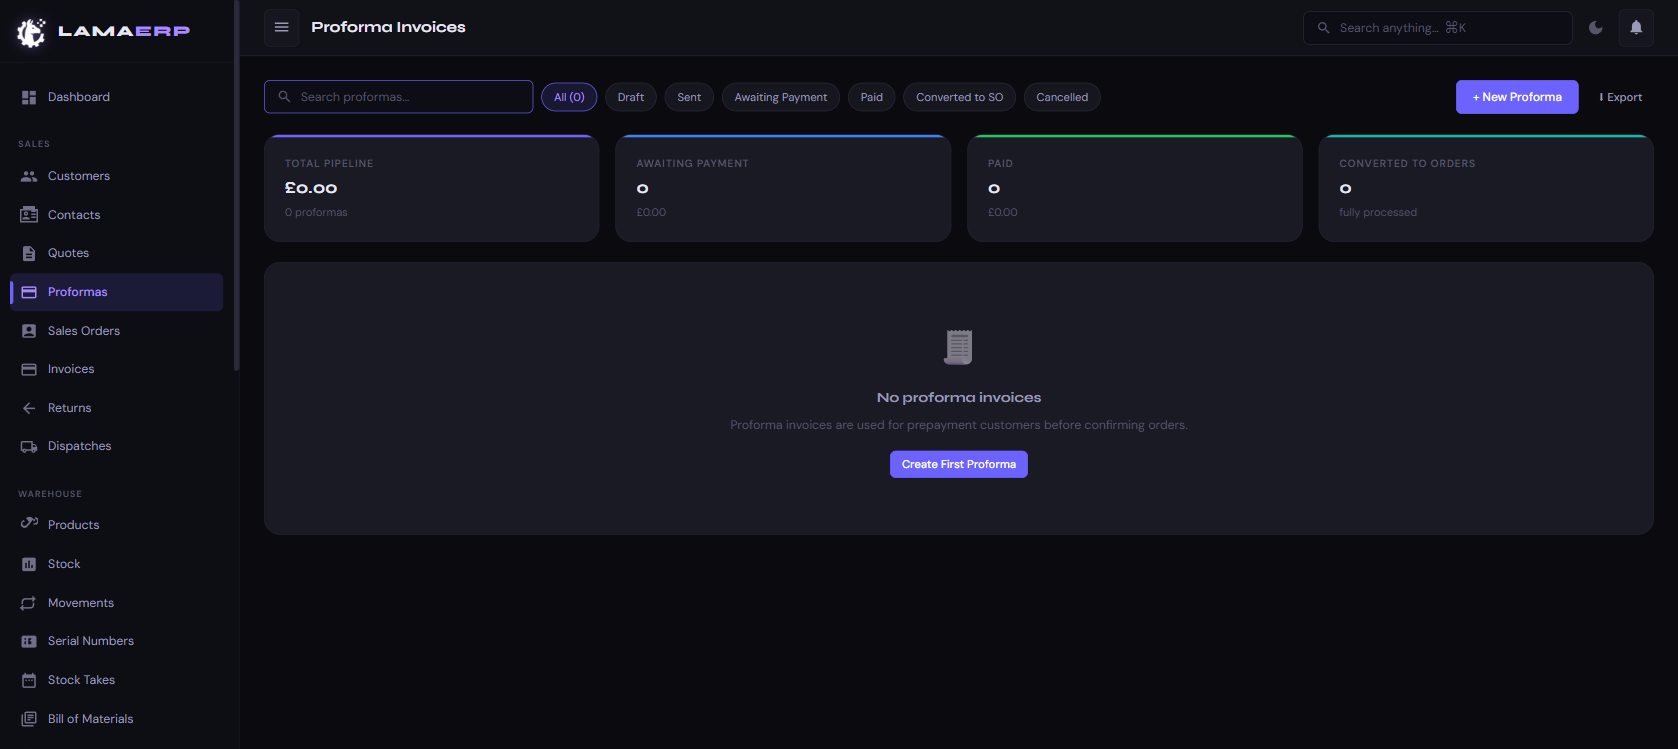
Task: Go to Dispatches via truck icon
Action: point(29,447)
